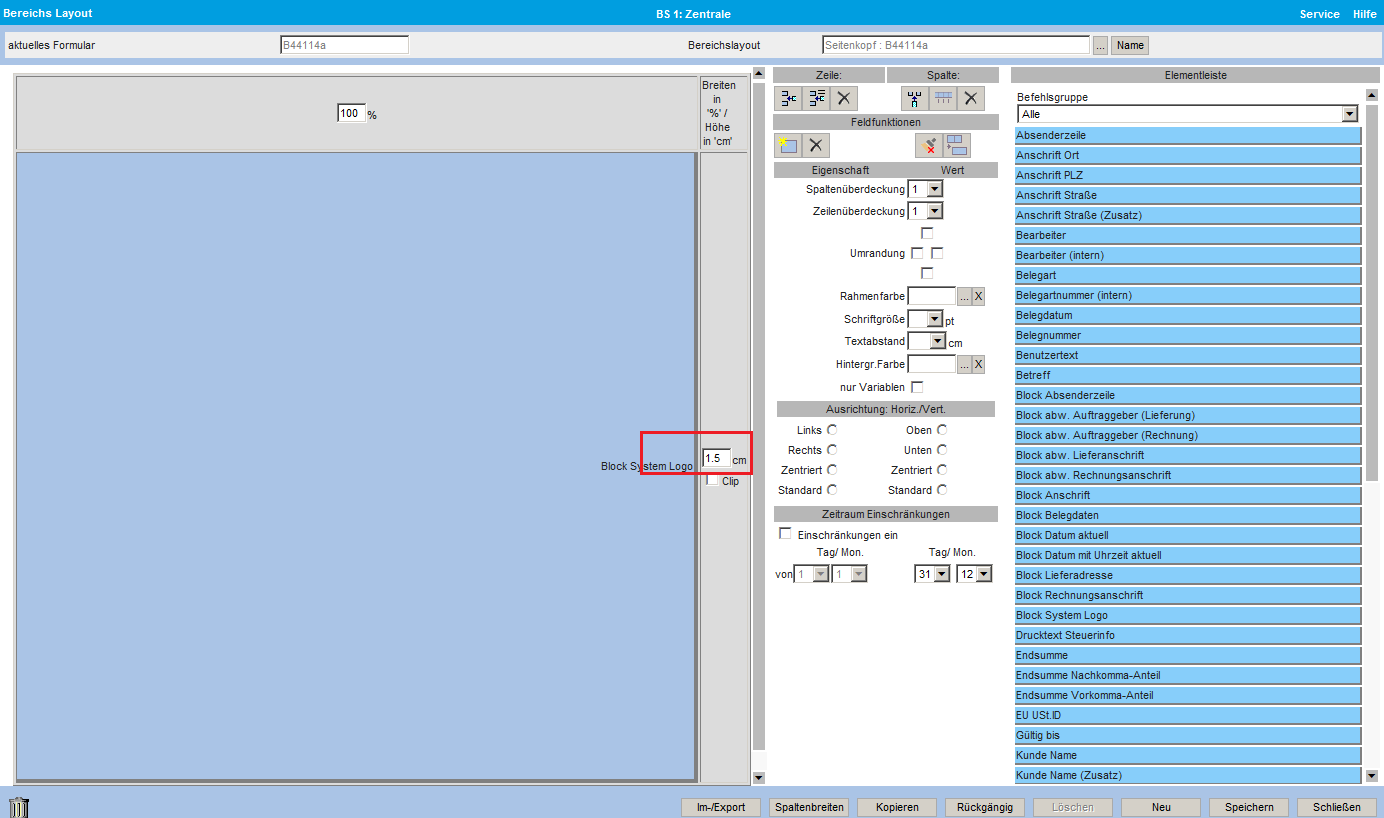1384x818 pixels.
Task: Open the Service menu
Action: click(1319, 14)
